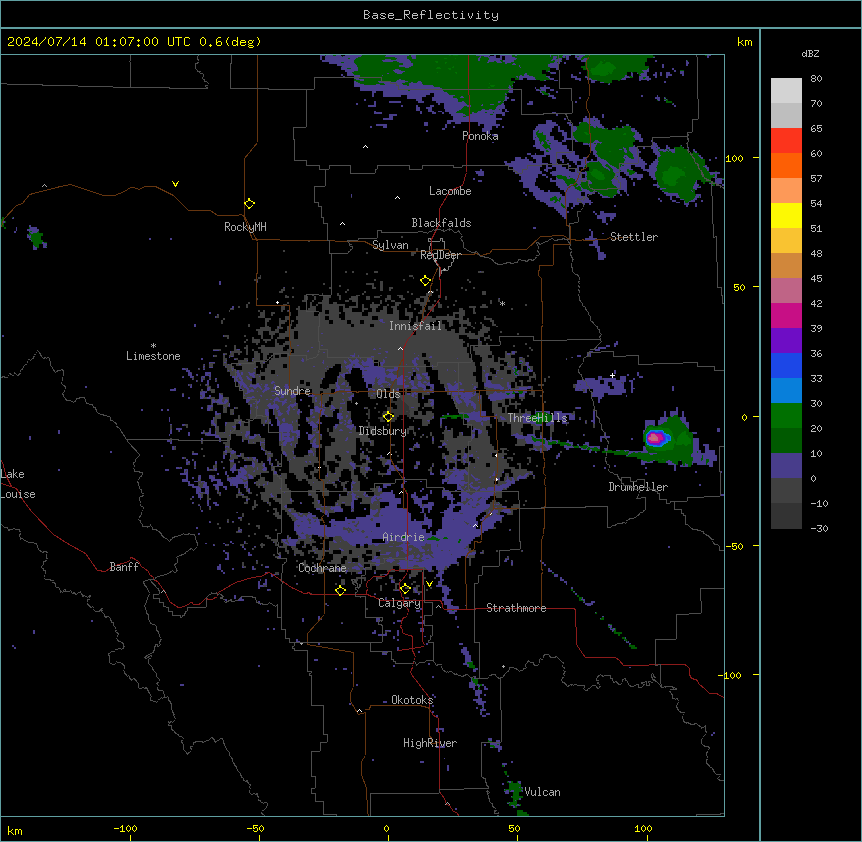Viewport: 862px width, 842px height.
Task: Select the Drumheller label
Action: [638, 487]
